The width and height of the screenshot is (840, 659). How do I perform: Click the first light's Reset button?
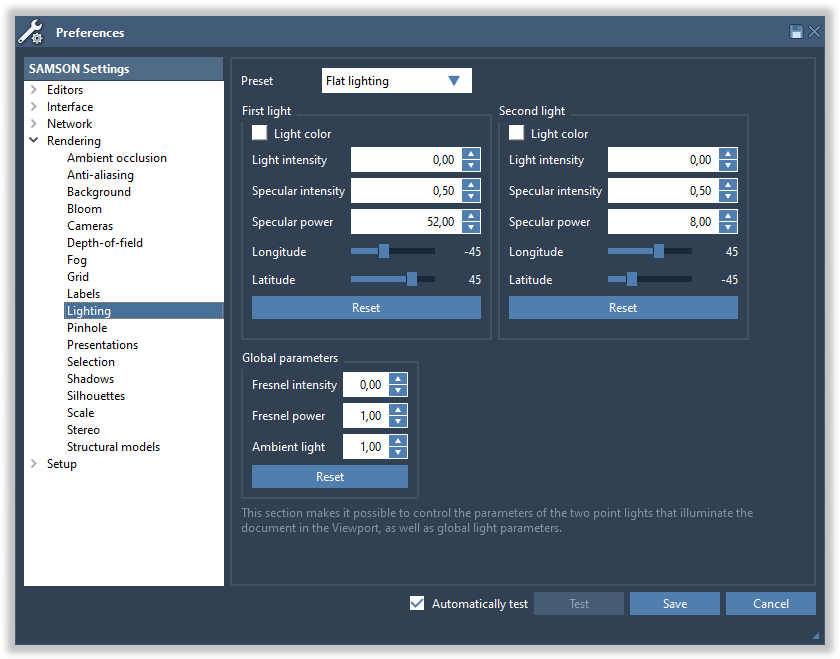(x=366, y=307)
